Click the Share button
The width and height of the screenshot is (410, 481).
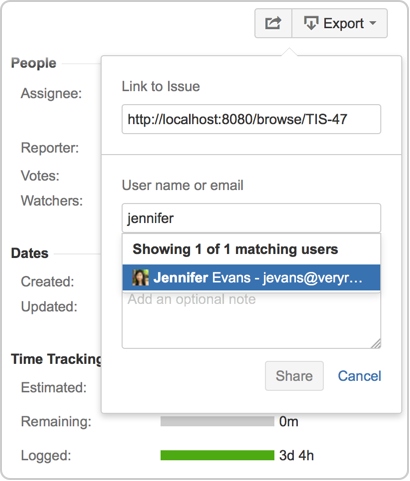(x=294, y=376)
